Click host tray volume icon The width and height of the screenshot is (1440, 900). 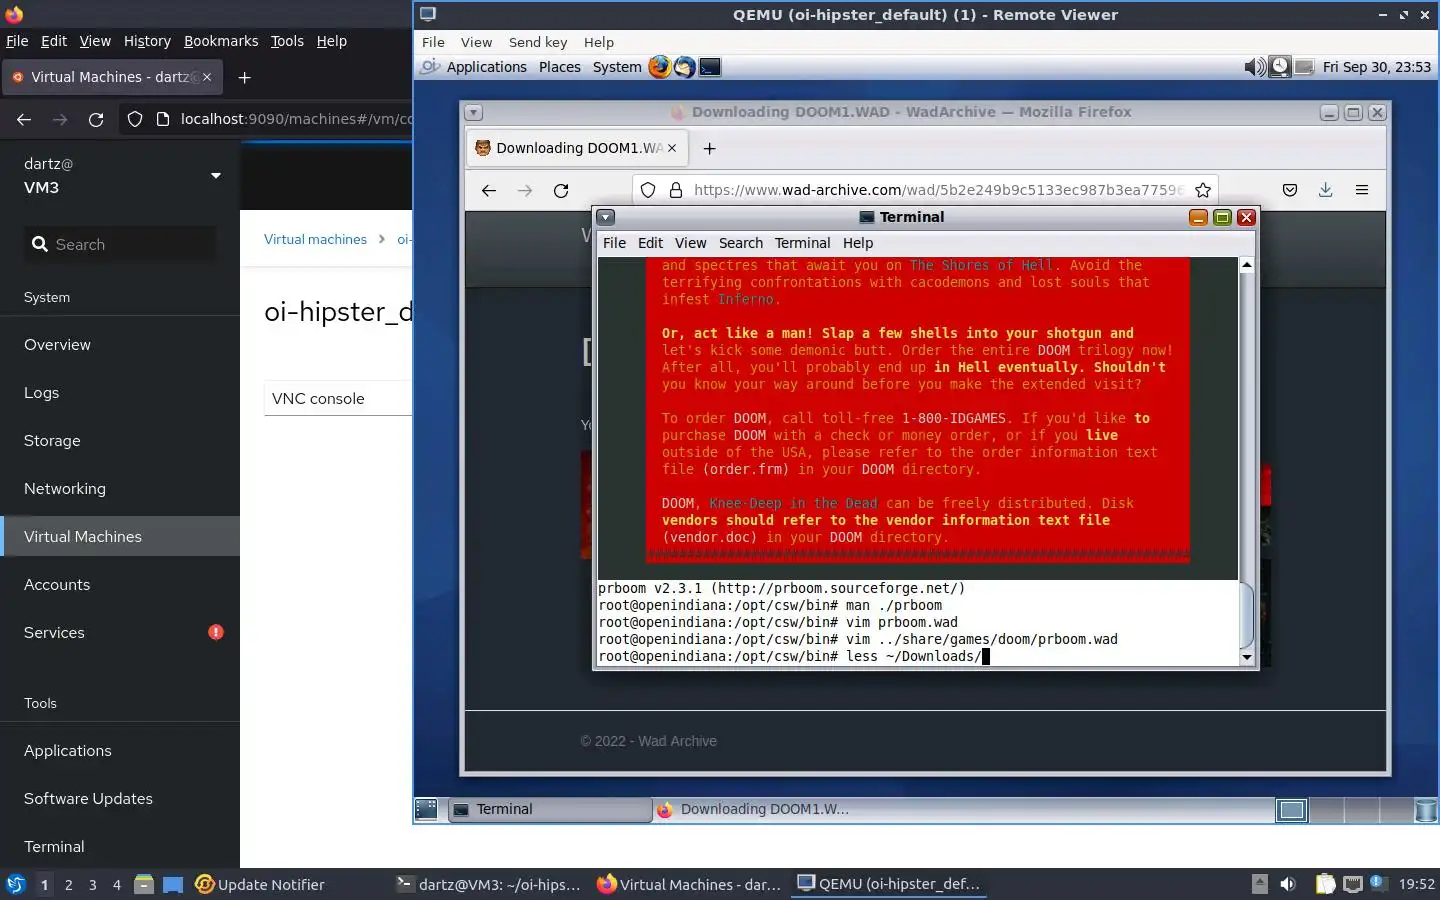pos(1288,884)
